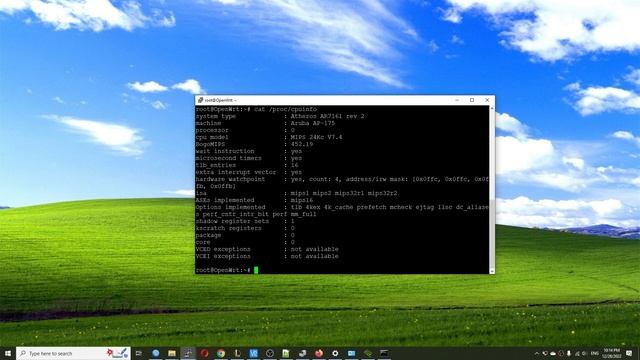Click the 'hardware watchpoint' label
Viewport: 640px width, 360px height.
(x=230, y=179)
